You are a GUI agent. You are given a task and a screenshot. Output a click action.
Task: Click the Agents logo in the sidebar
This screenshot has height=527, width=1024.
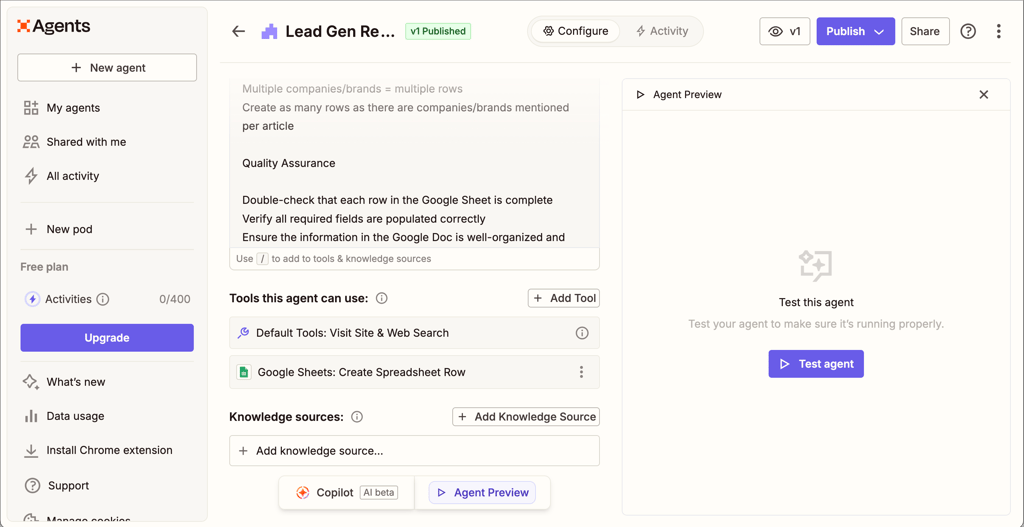(x=54, y=26)
